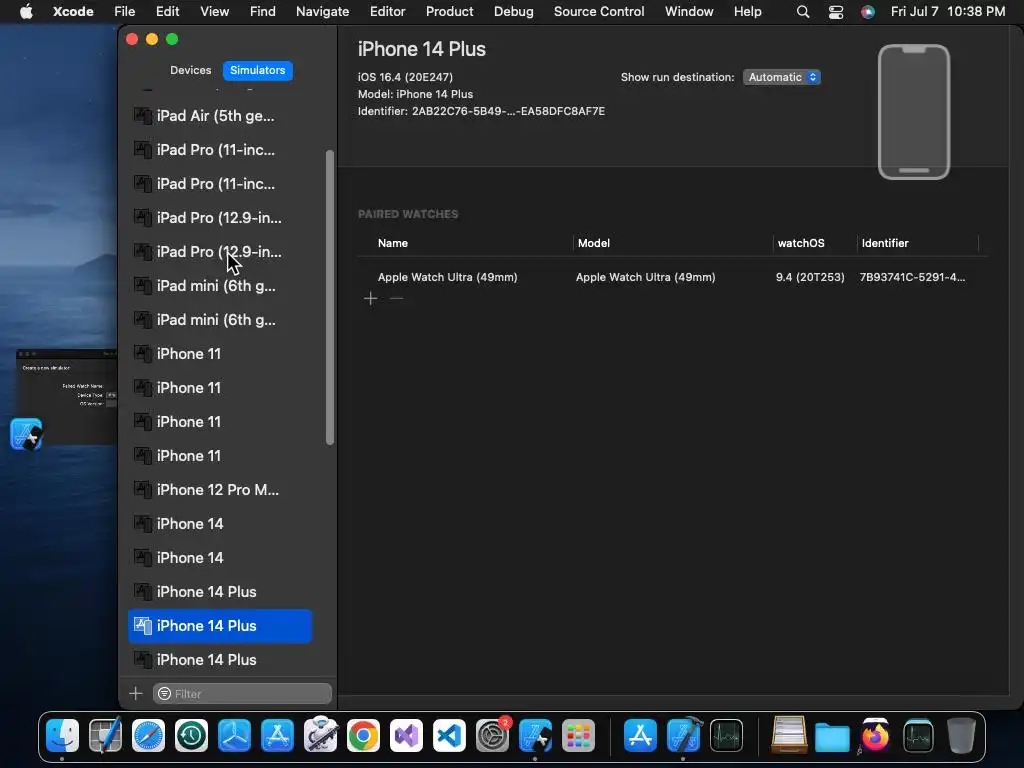
Task: Open the Trash in the Dock
Action: (x=961, y=735)
